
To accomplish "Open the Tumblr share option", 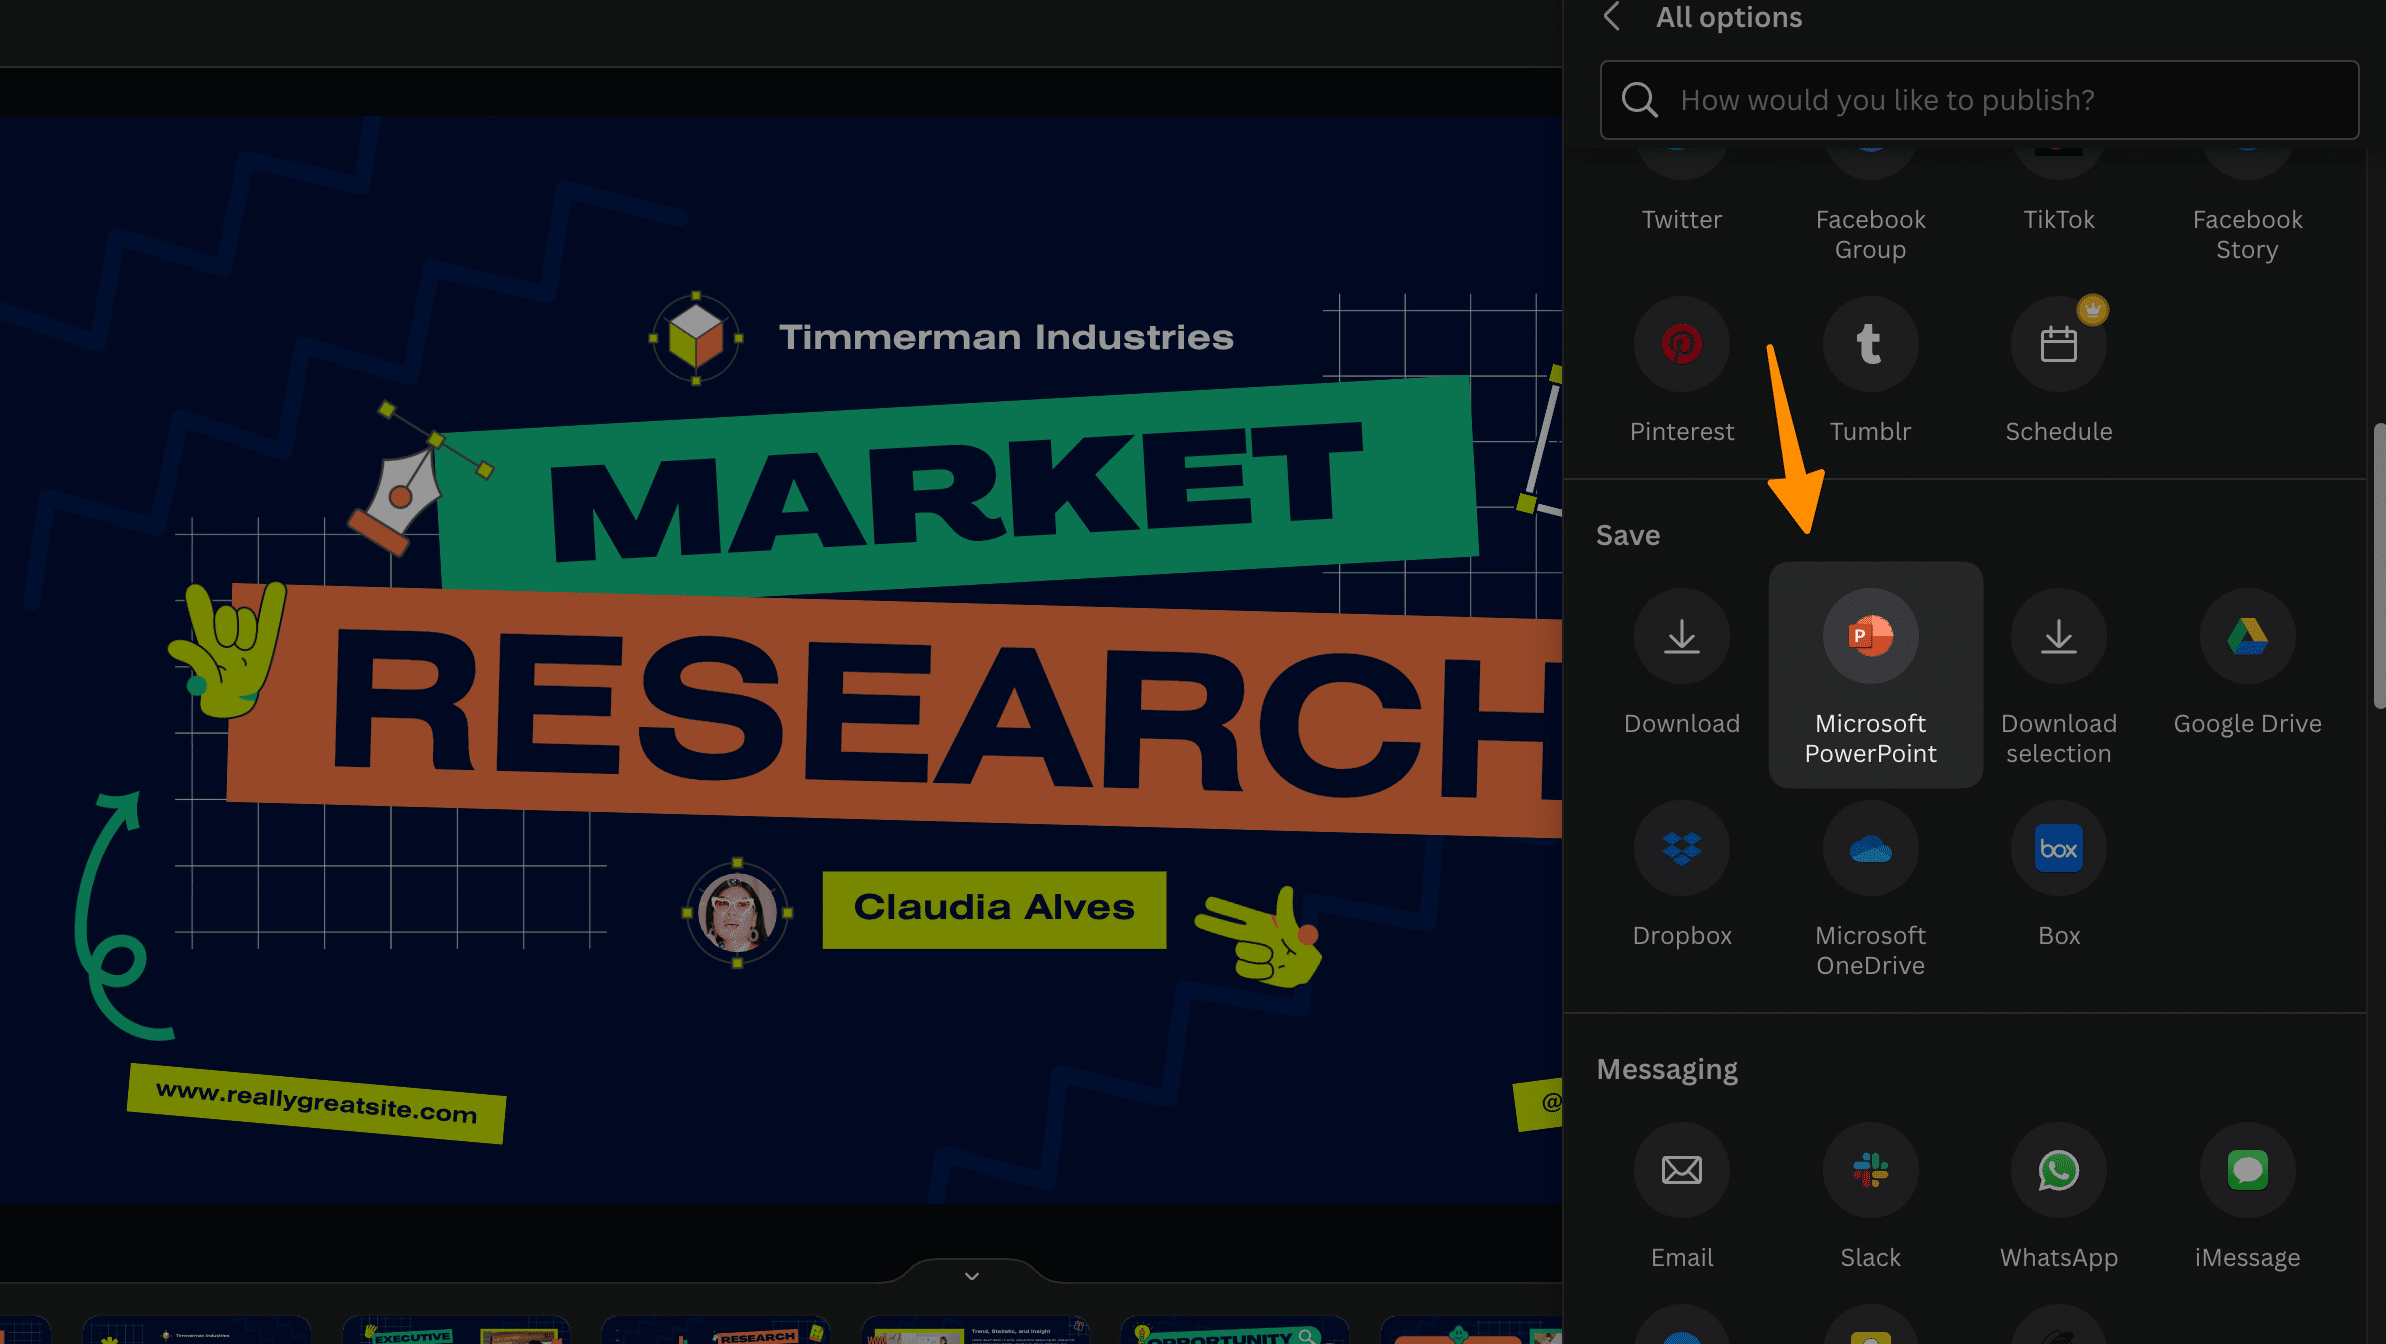I will click(x=1870, y=345).
